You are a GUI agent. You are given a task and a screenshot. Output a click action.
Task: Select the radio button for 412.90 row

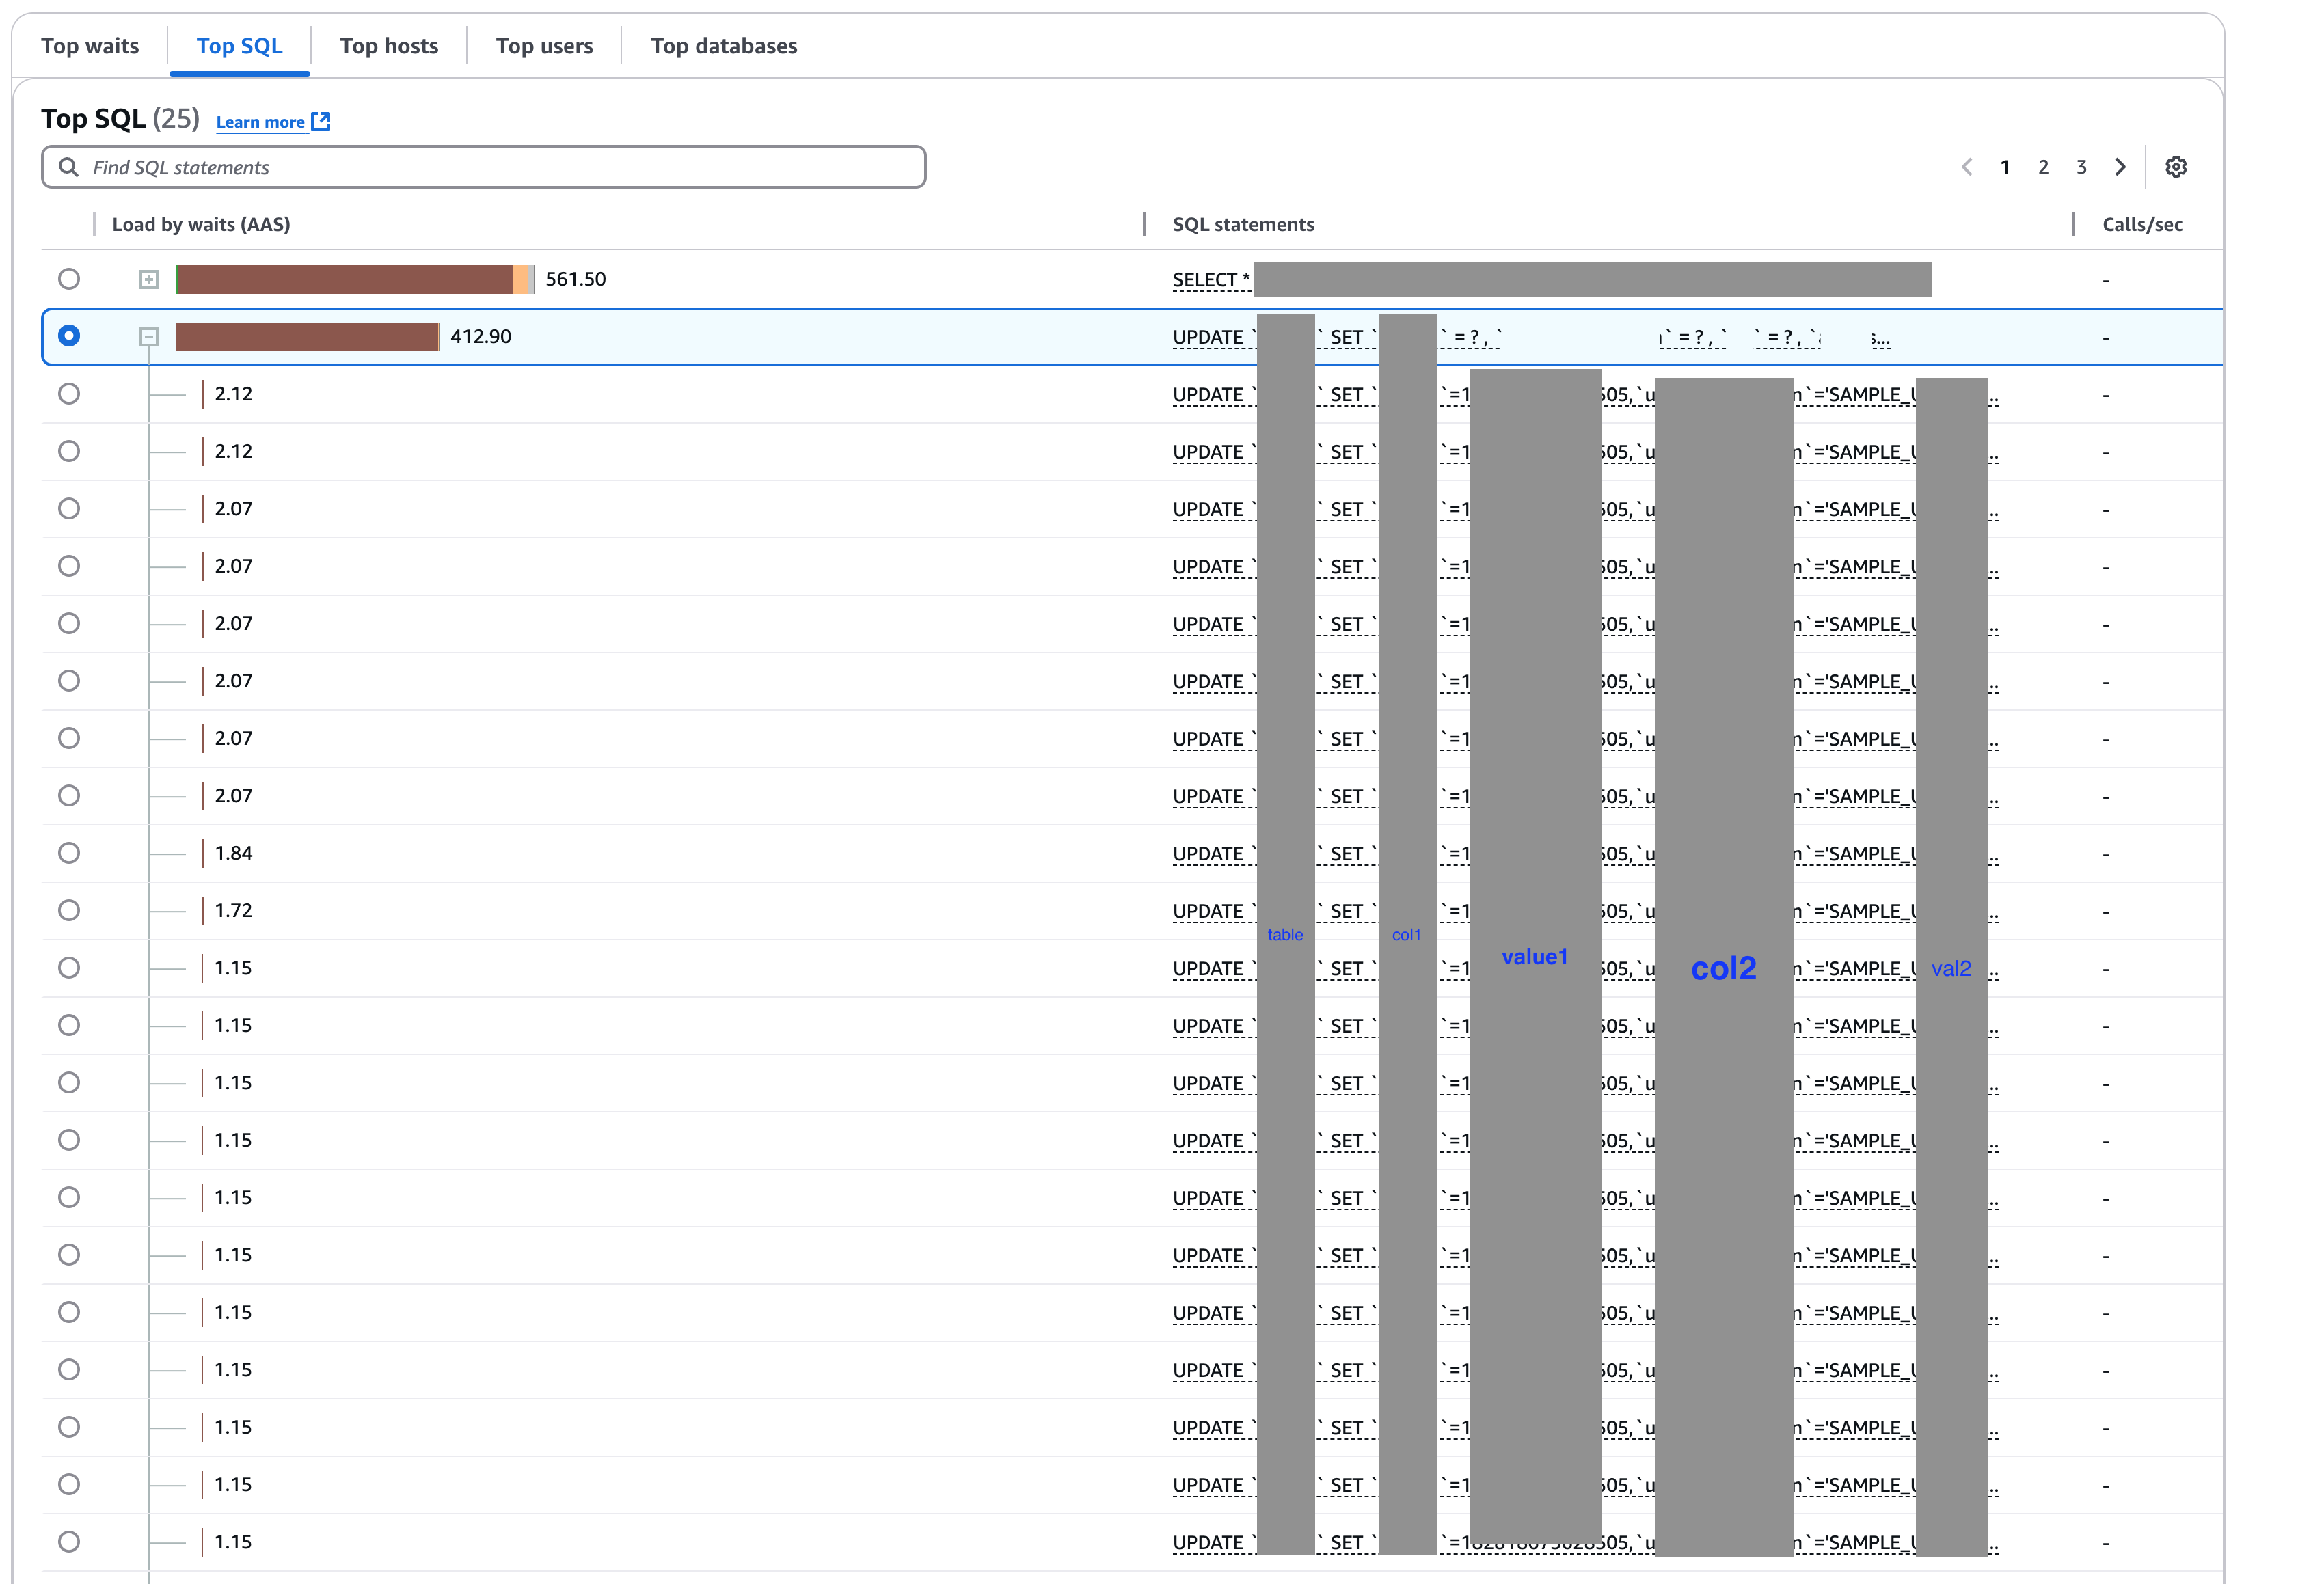(x=69, y=336)
